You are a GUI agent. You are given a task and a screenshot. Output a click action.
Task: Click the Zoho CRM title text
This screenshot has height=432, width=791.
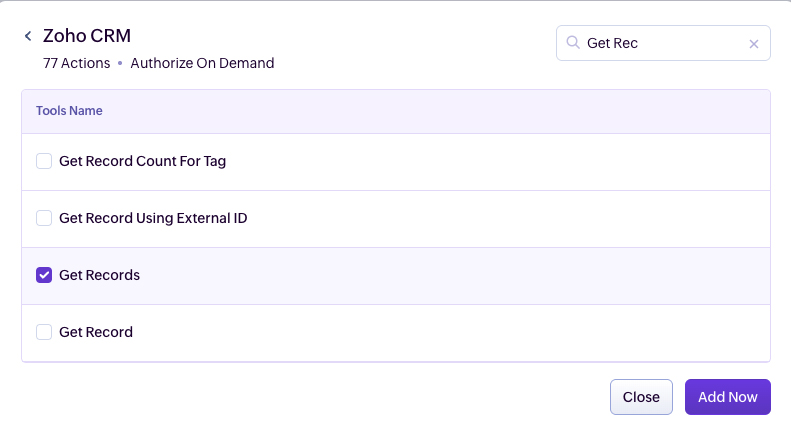[x=86, y=36]
